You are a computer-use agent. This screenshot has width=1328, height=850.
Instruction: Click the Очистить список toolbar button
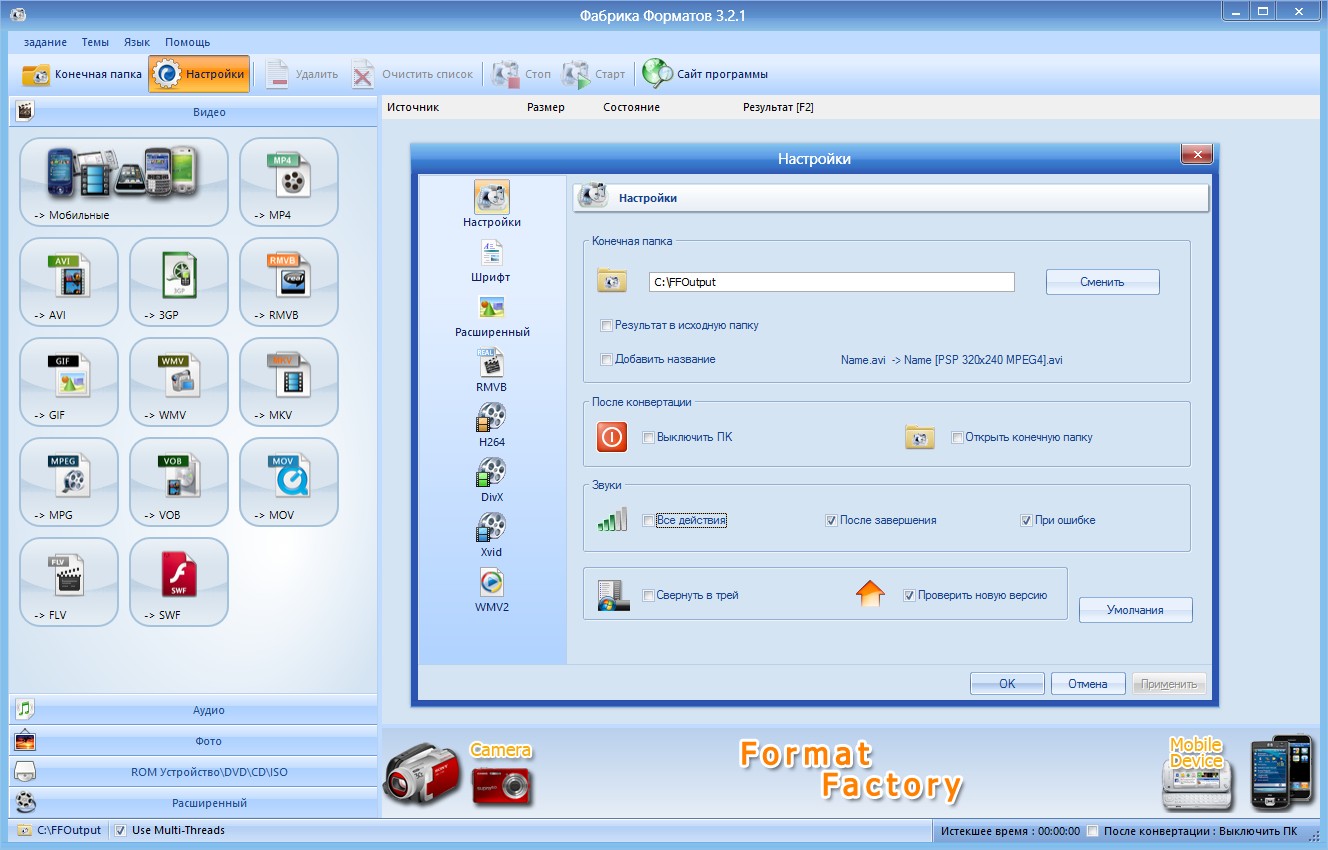(412, 74)
